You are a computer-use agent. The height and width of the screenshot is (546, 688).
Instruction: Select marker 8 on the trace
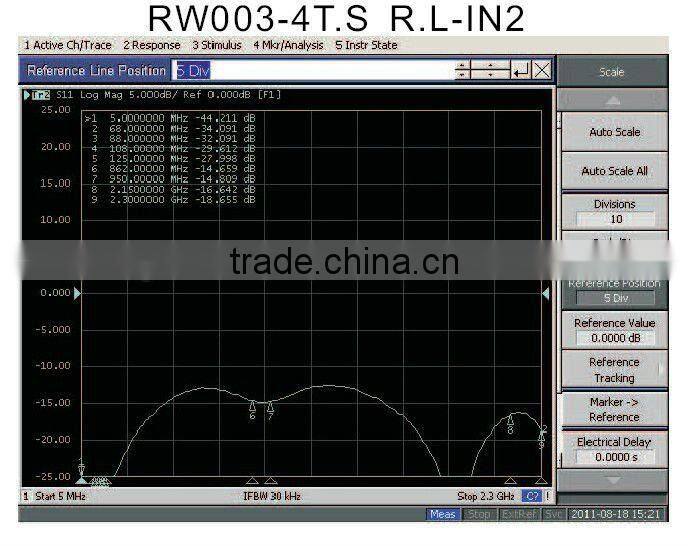[510, 424]
